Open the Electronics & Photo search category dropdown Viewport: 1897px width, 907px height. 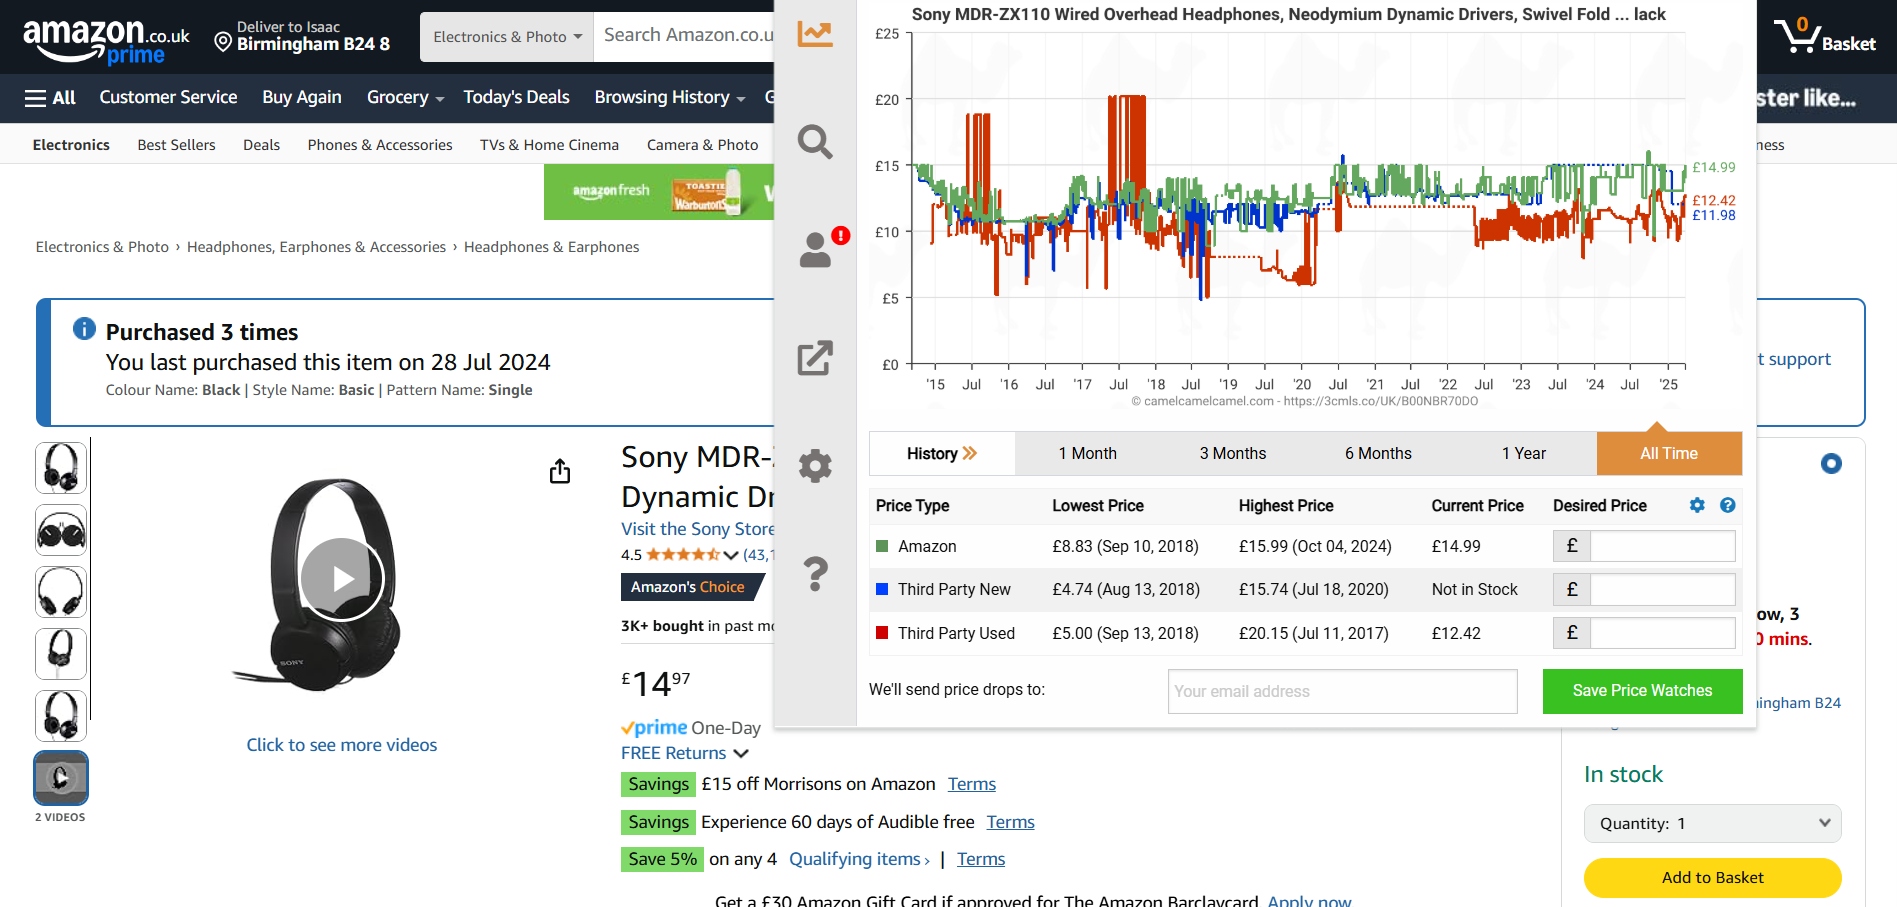click(x=507, y=37)
